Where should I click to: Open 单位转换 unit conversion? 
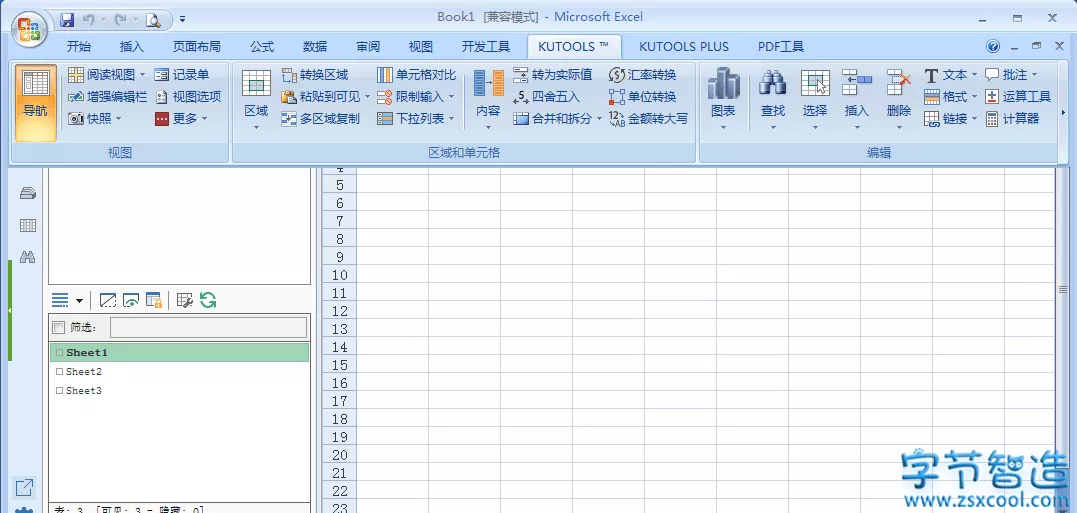pyautogui.click(x=643, y=97)
